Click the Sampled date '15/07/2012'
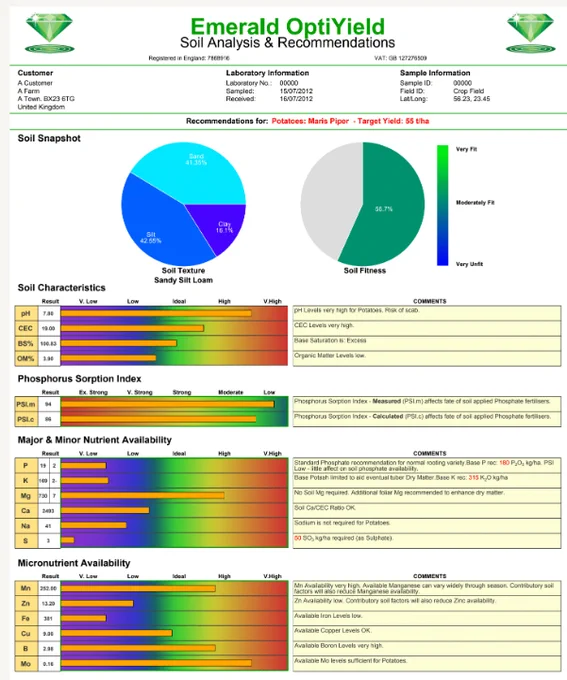This screenshot has height=680, width=567. 296,91
